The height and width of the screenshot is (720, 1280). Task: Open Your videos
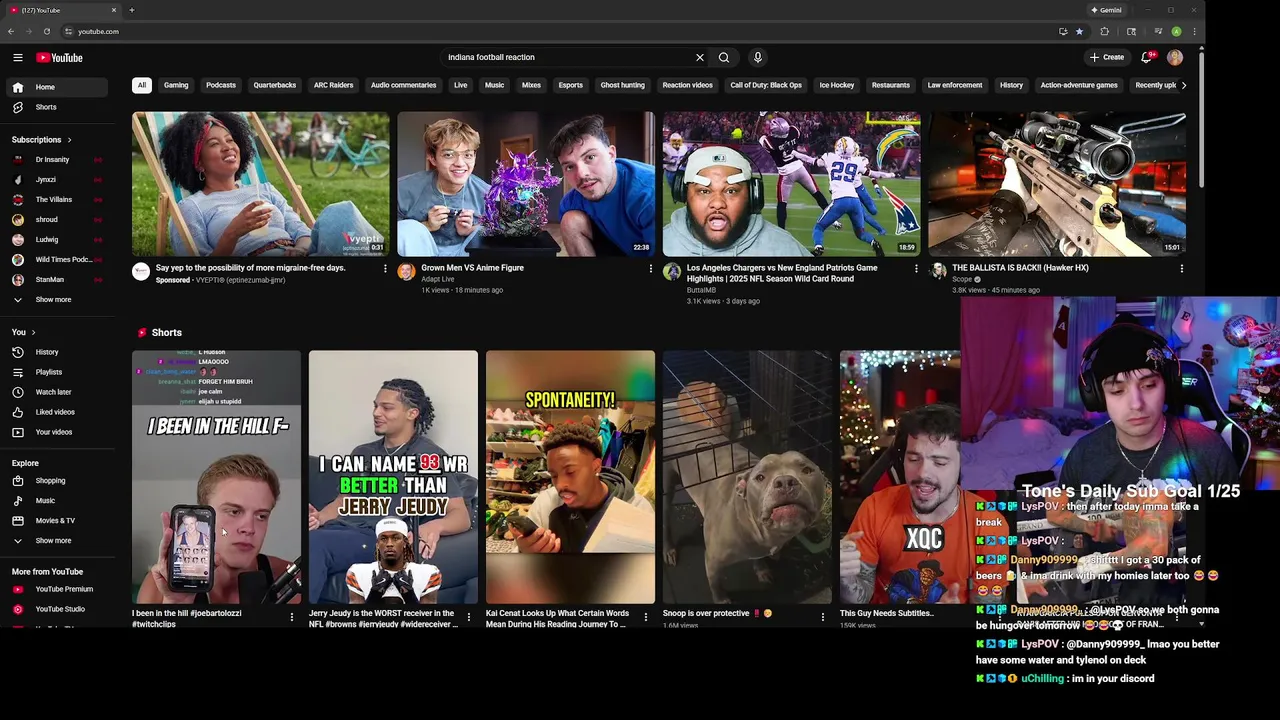55,432
